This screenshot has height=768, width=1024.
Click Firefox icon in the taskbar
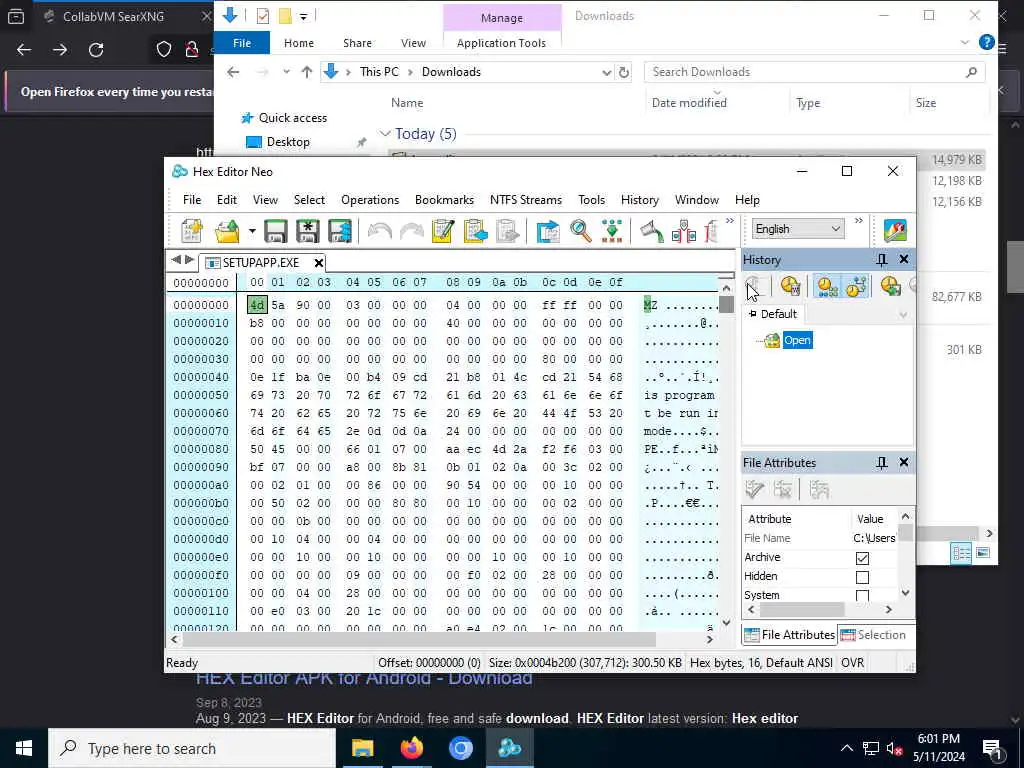411,748
